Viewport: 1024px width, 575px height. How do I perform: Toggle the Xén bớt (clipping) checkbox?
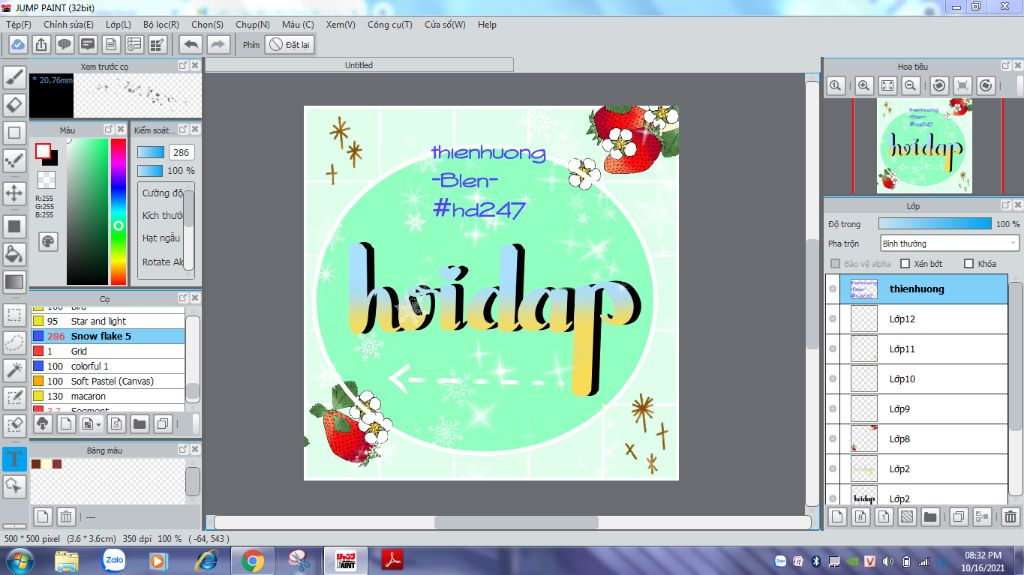coord(905,264)
